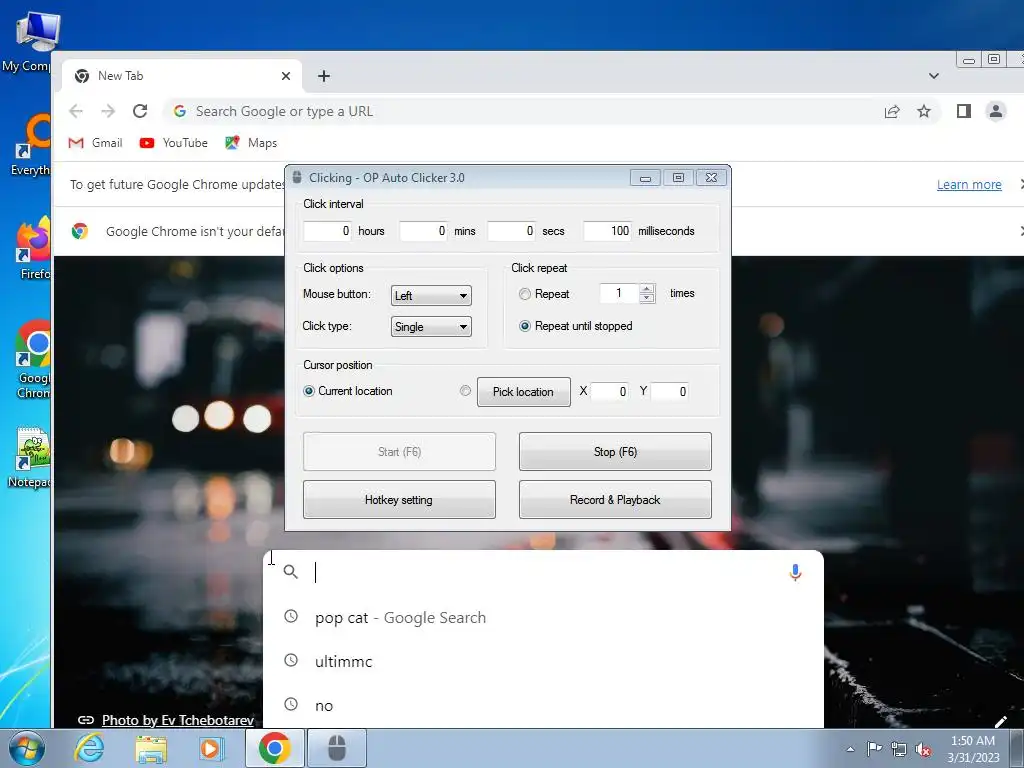Click Learn more link in Chrome
Viewport: 1024px width, 768px height.
click(969, 185)
